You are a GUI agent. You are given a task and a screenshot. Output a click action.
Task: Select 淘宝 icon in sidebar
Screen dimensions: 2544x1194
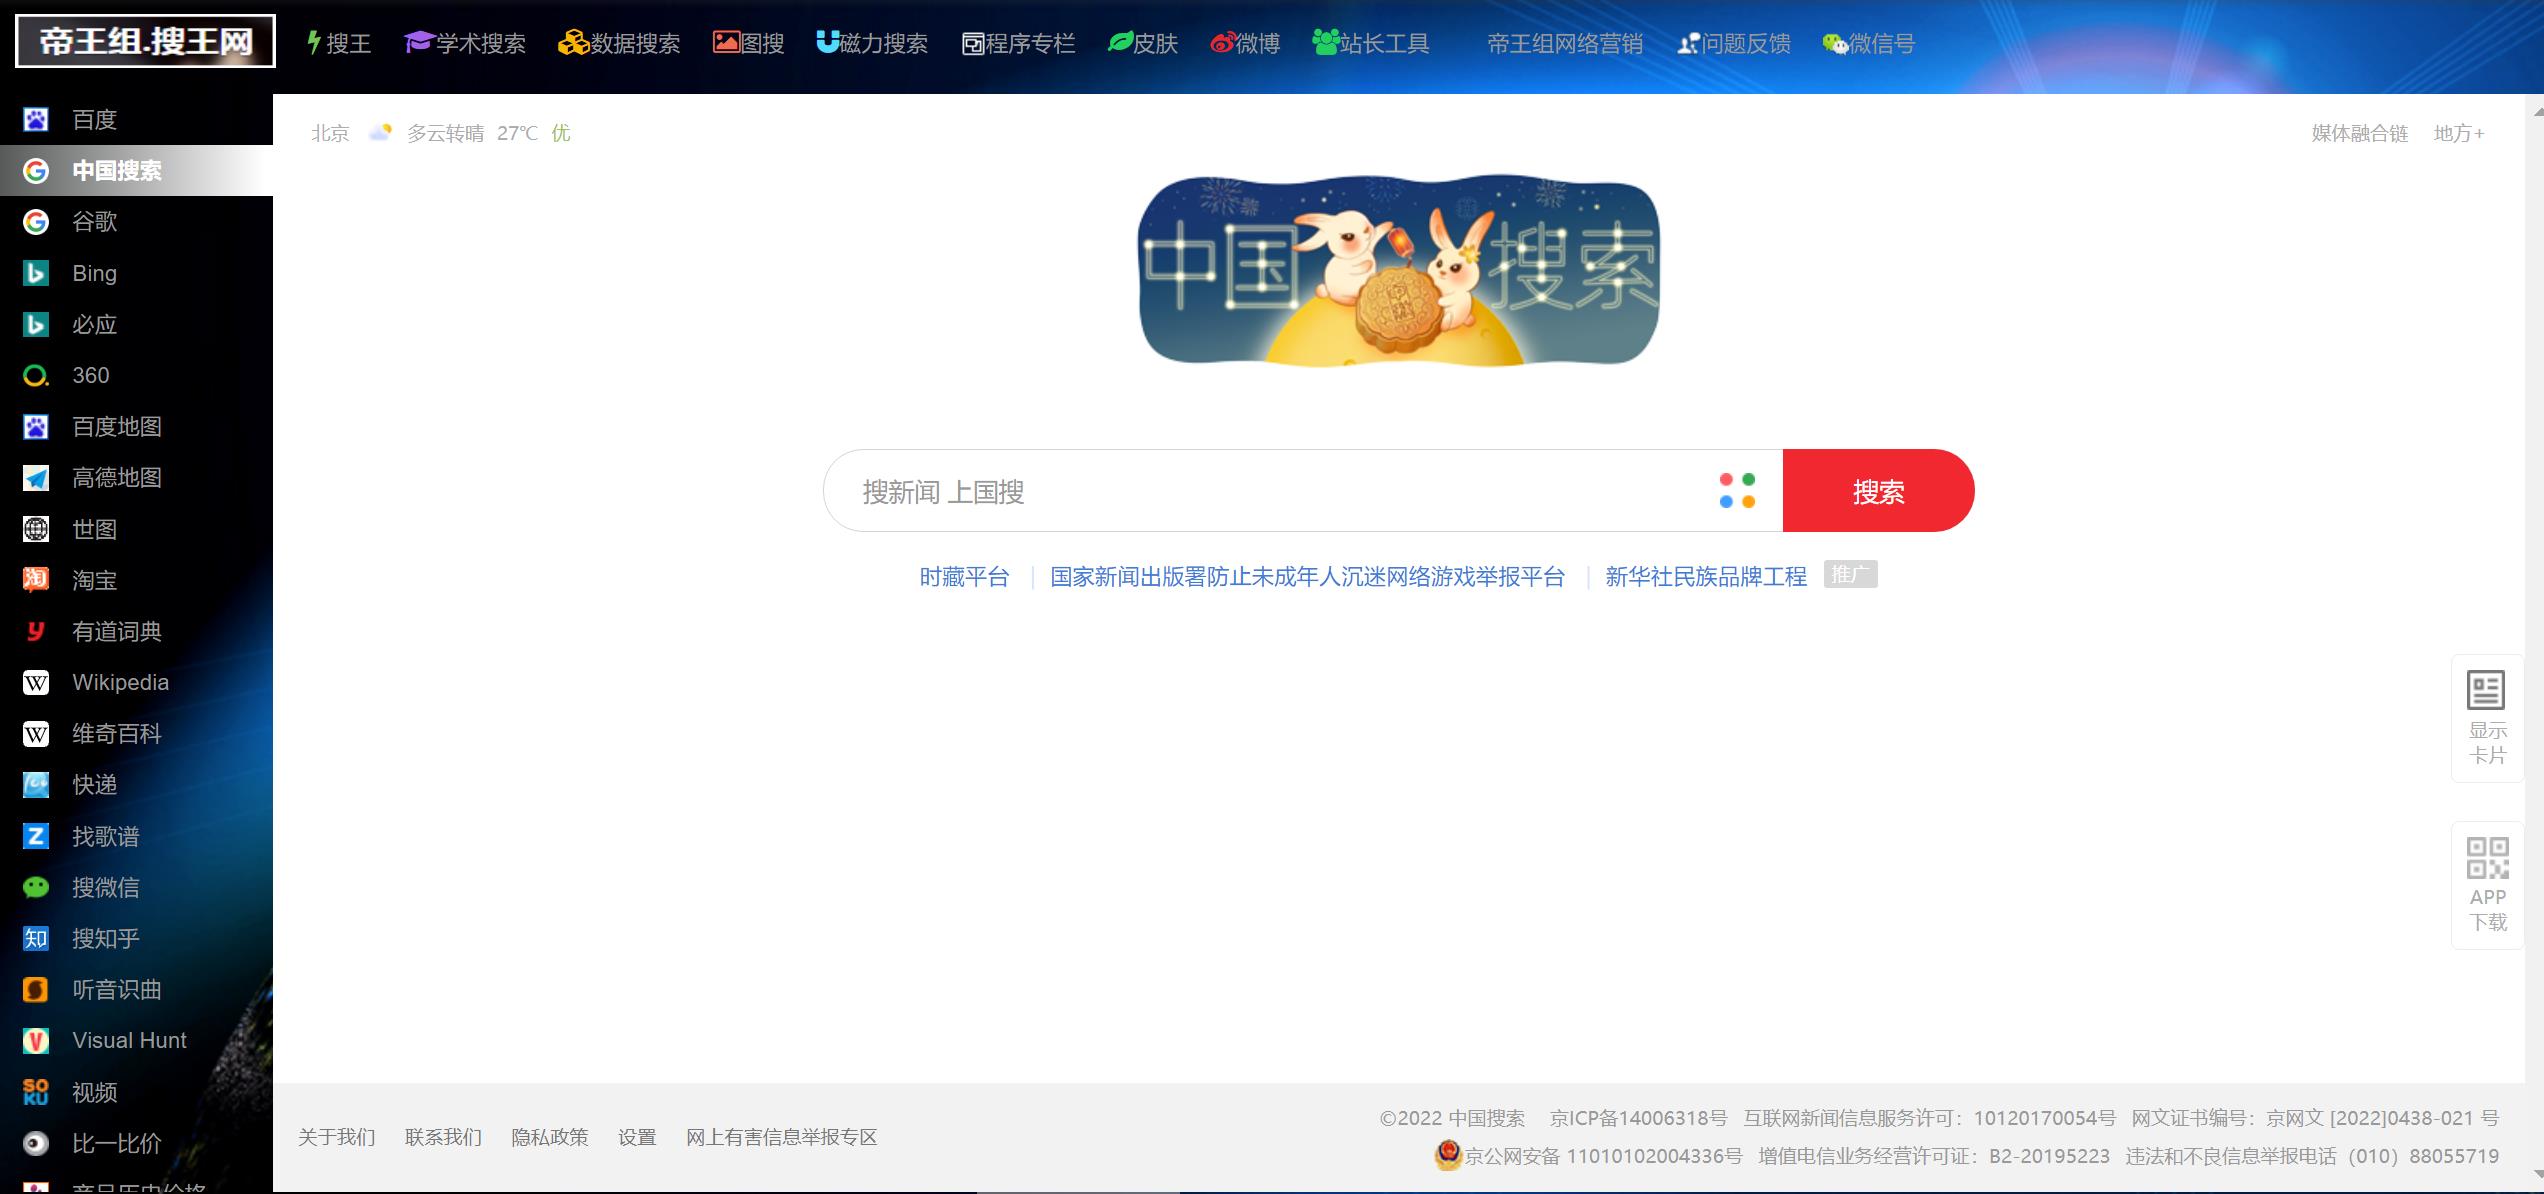tap(36, 580)
